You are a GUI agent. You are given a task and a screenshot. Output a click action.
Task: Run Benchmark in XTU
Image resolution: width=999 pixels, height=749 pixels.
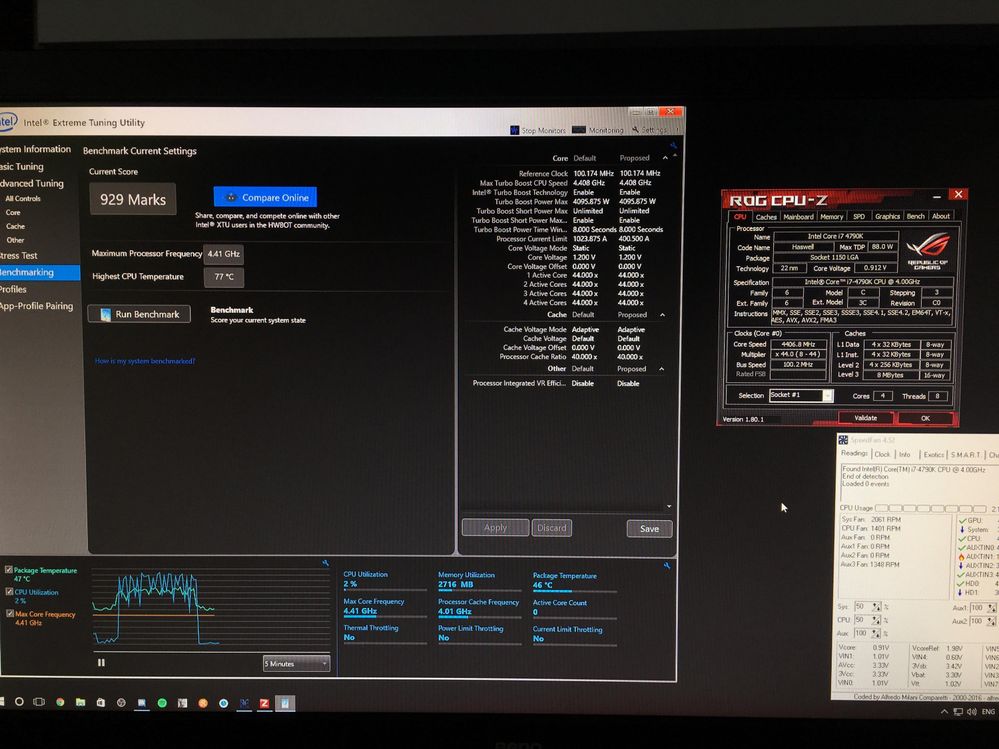[139, 314]
